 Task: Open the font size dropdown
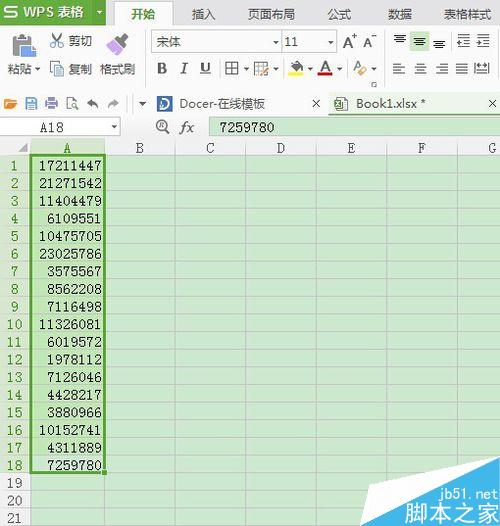pos(331,42)
